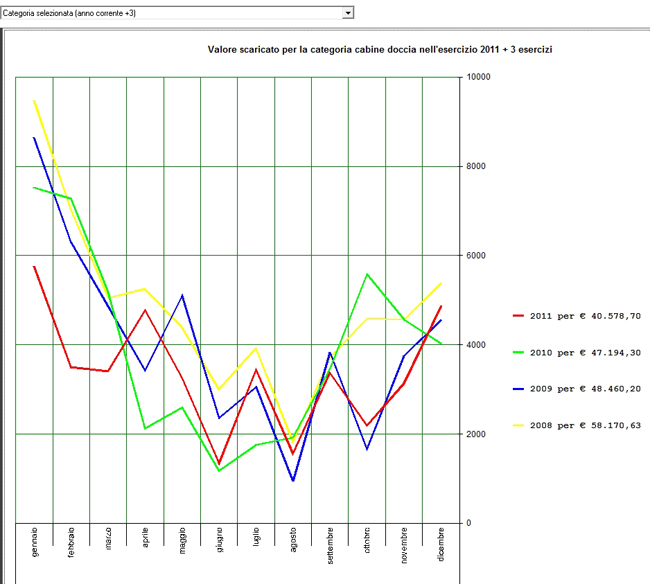Click the 'dicembre' month axis label
The width and height of the screenshot is (650, 584).
click(441, 544)
